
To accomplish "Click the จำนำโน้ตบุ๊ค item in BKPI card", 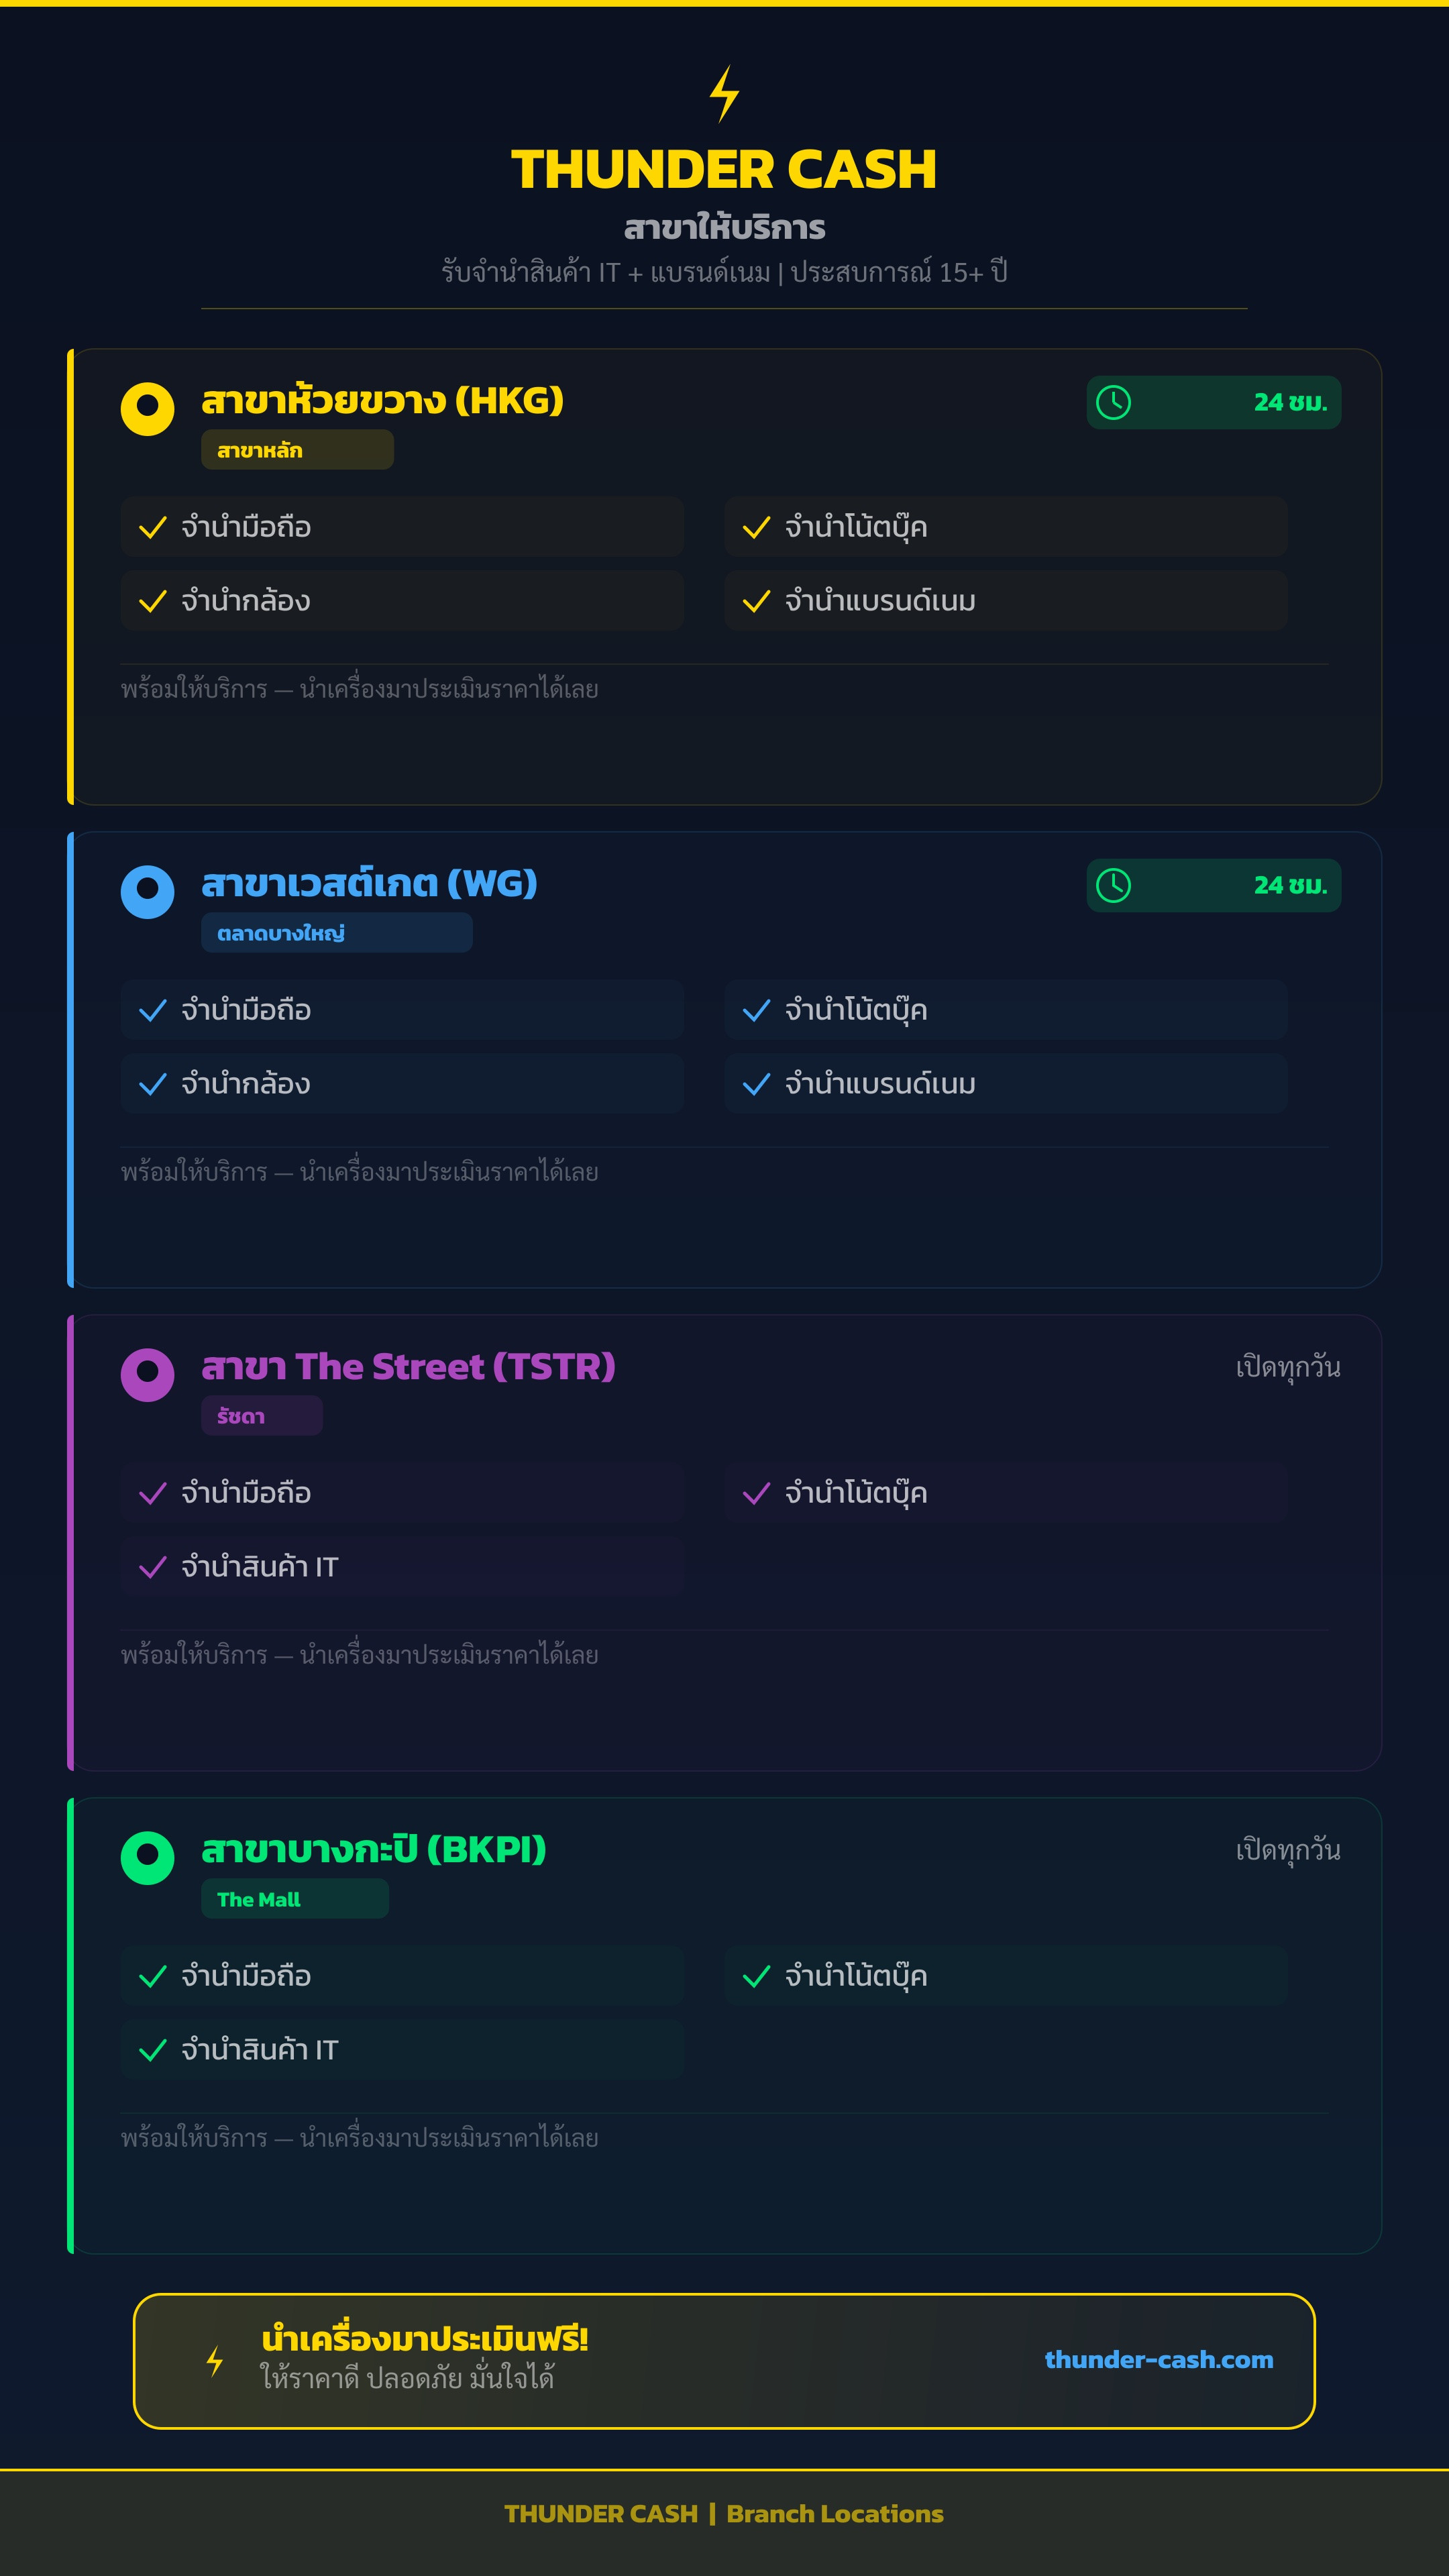I will (x=1005, y=1976).
